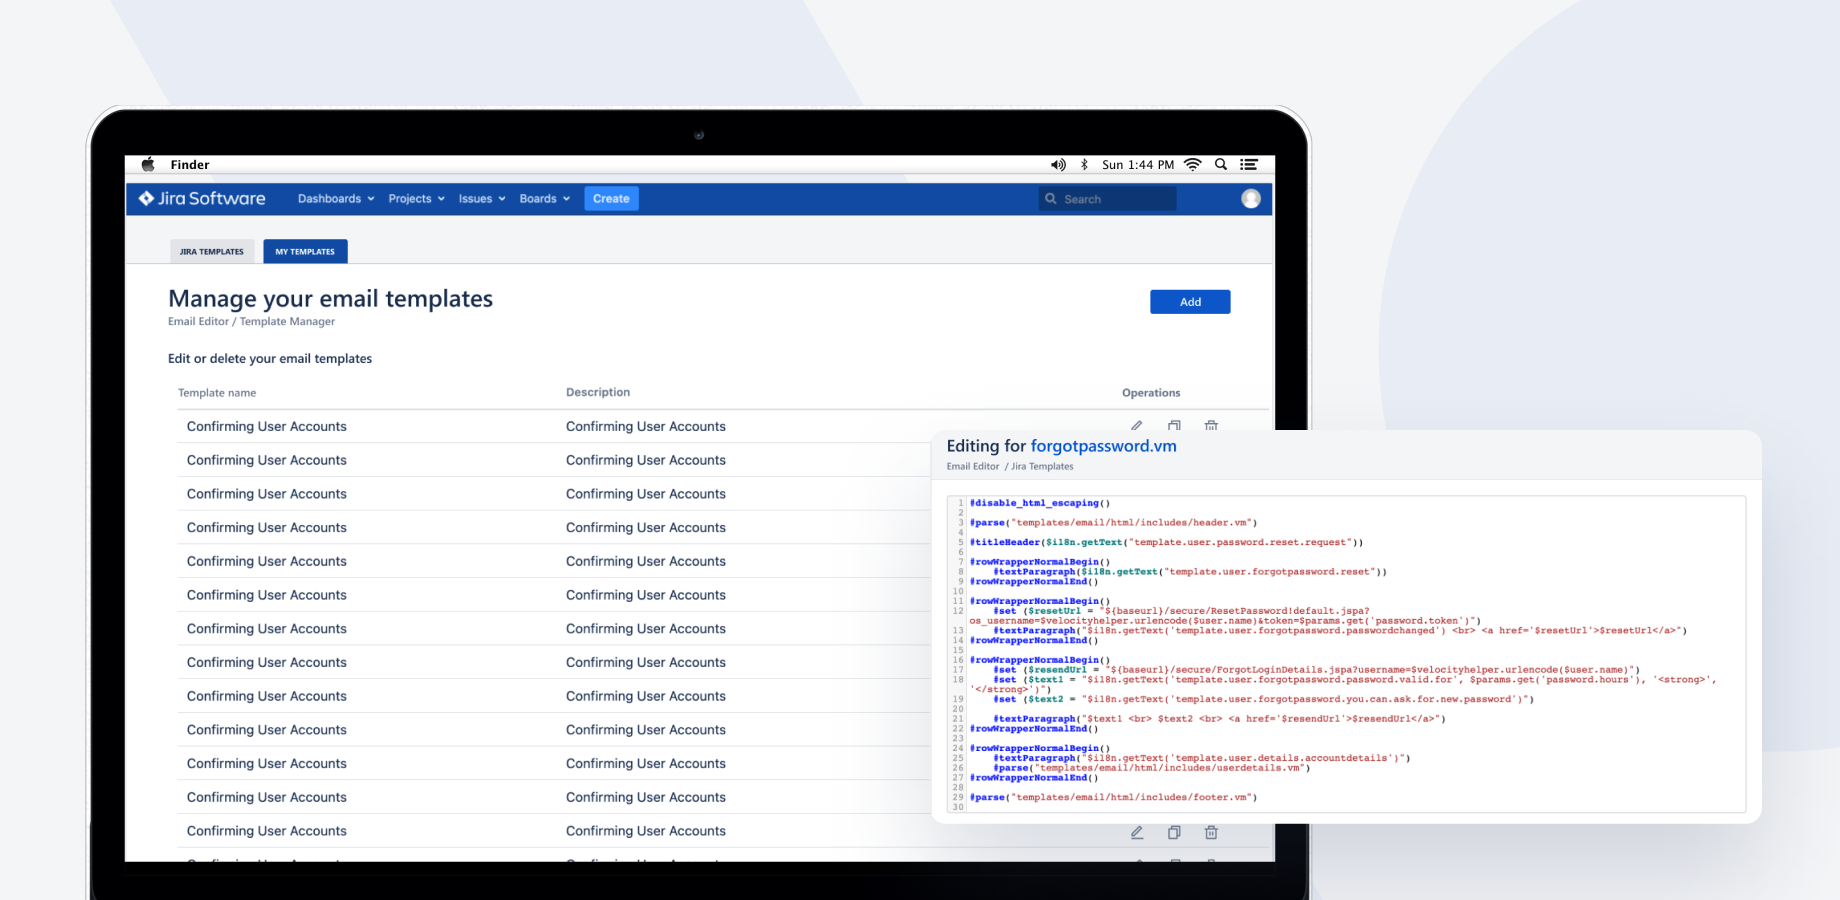The width and height of the screenshot is (1840, 900).
Task: Open Notification Center from the menu bar
Action: coord(1248,164)
